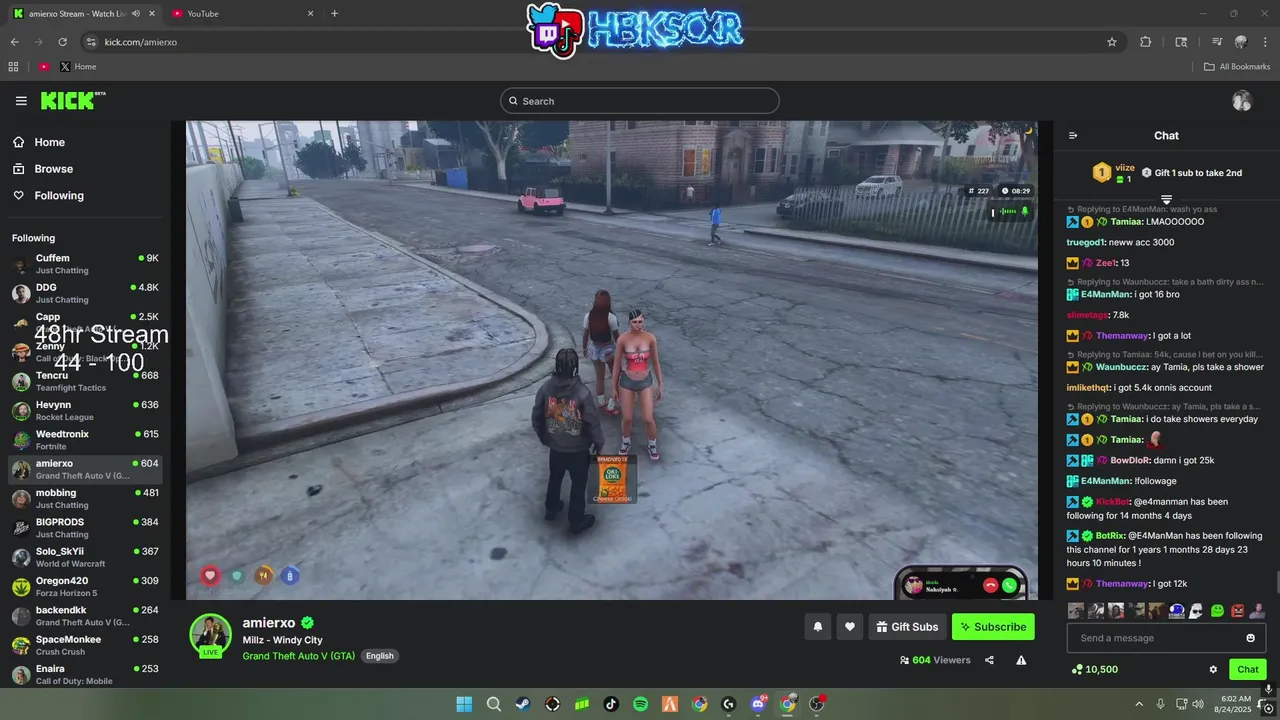Open the 10,500 channel points balance
The image size is (1280, 720).
click(x=1094, y=669)
